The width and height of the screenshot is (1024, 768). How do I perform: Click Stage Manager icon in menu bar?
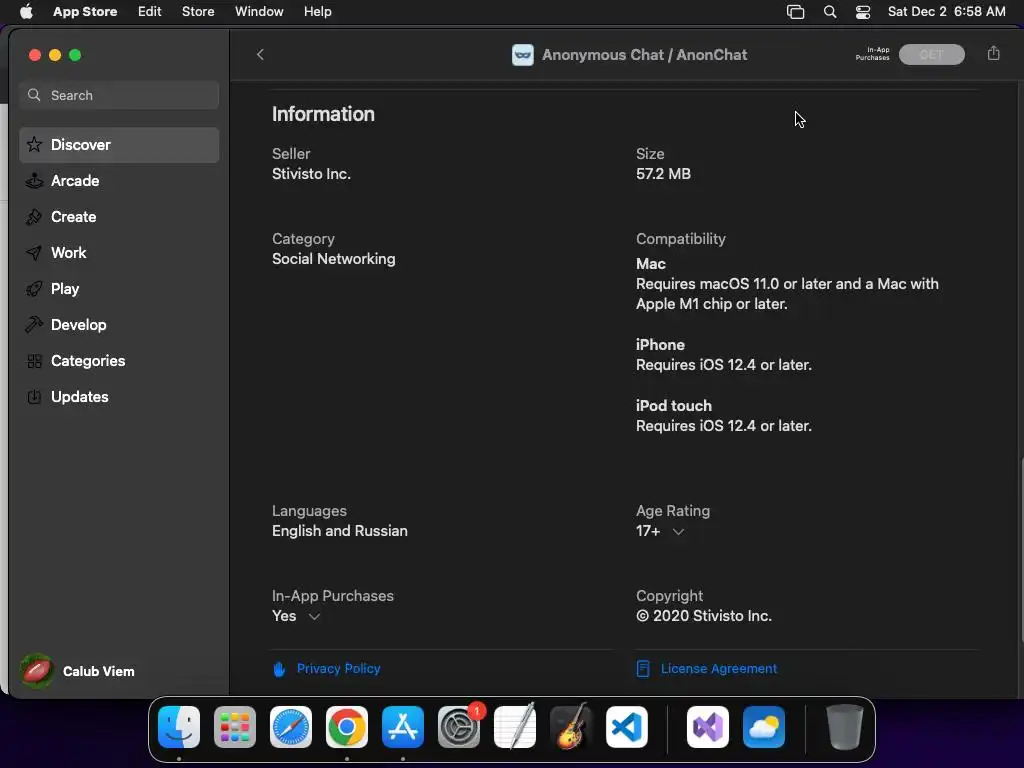coord(795,12)
